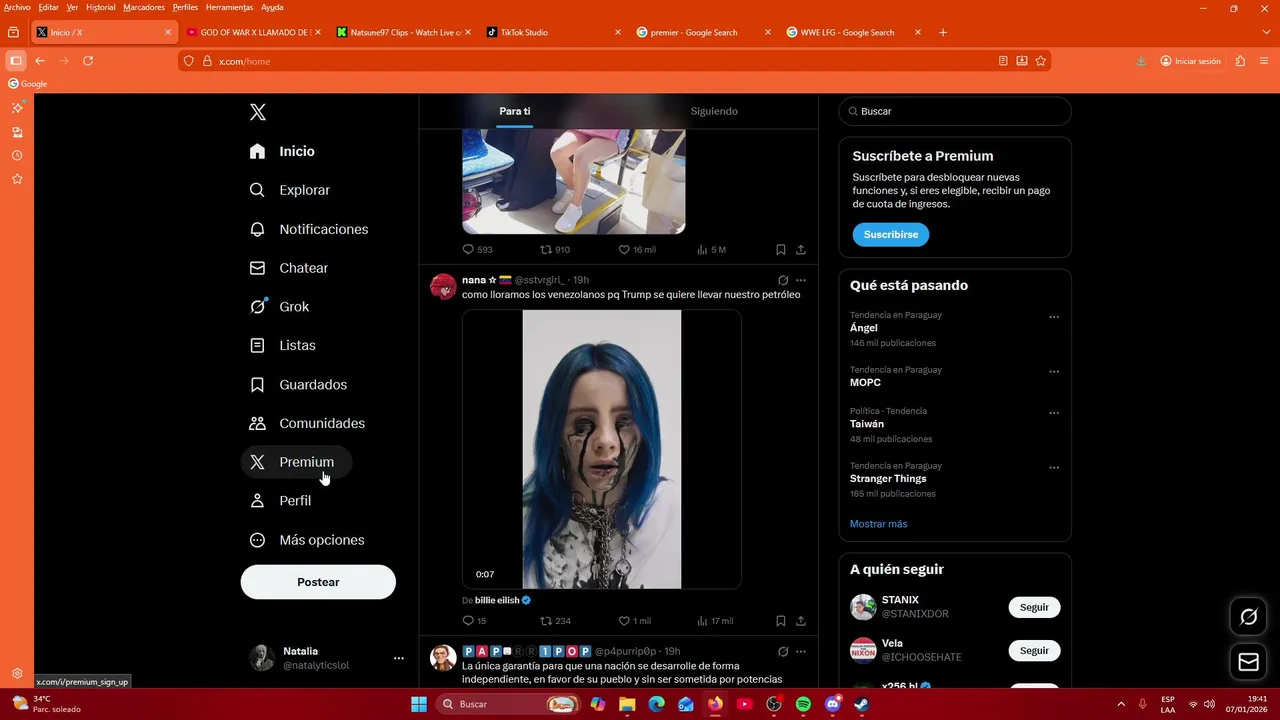View analytics on the top tweet showing 5 M

(x=711, y=250)
